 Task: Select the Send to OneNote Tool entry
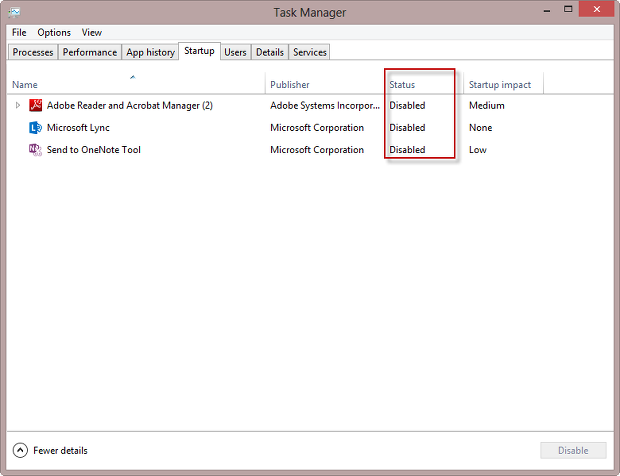pyautogui.click(x=310, y=149)
